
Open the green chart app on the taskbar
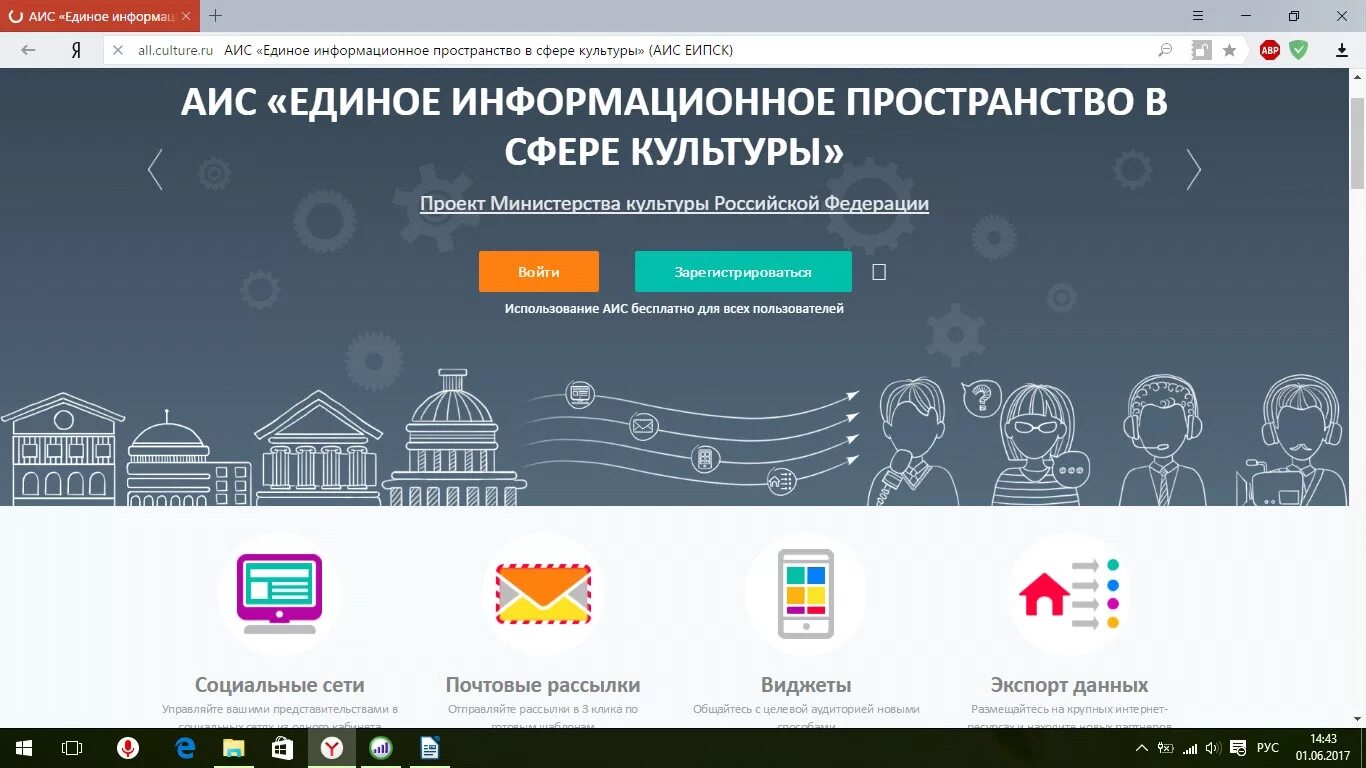coord(380,748)
